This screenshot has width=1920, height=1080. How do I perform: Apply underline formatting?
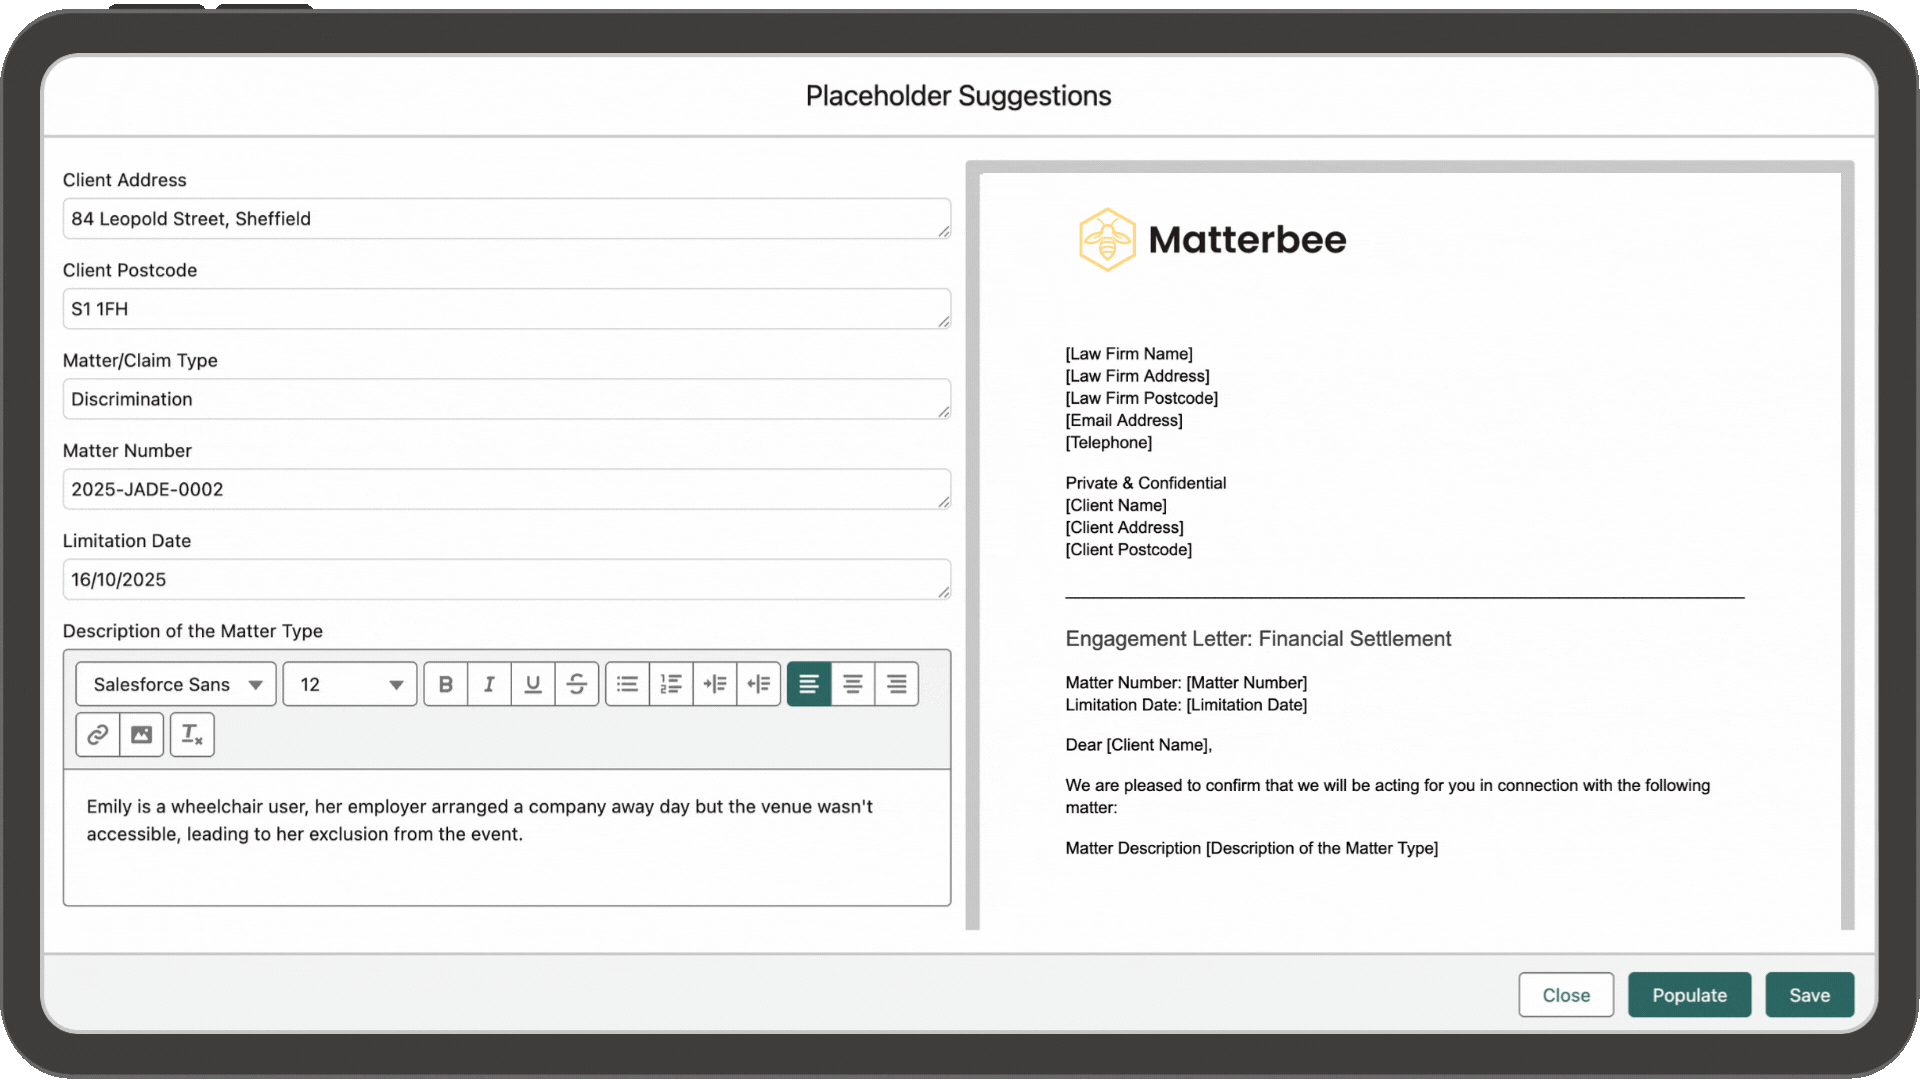(533, 684)
